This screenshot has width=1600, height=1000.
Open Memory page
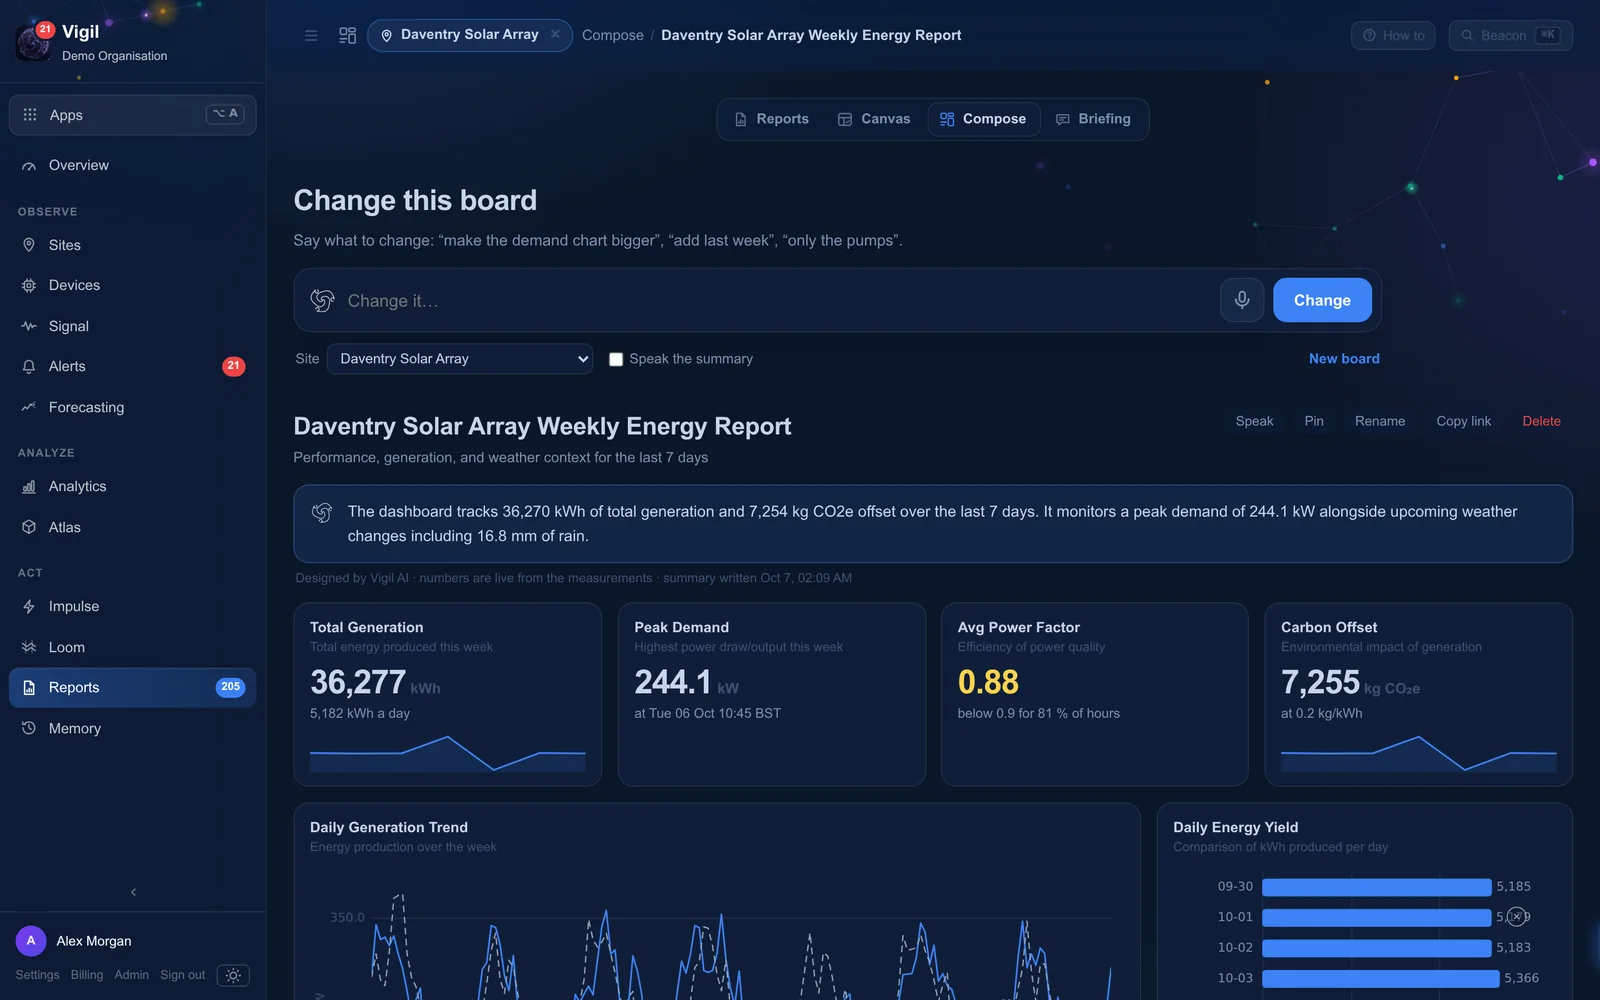click(132, 728)
